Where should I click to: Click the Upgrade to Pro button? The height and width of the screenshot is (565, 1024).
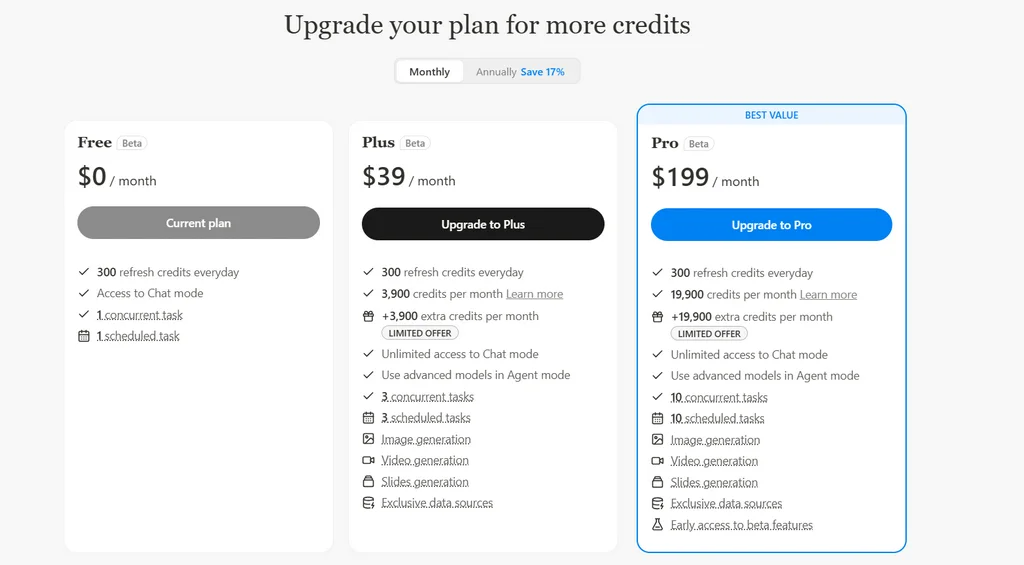coord(771,225)
